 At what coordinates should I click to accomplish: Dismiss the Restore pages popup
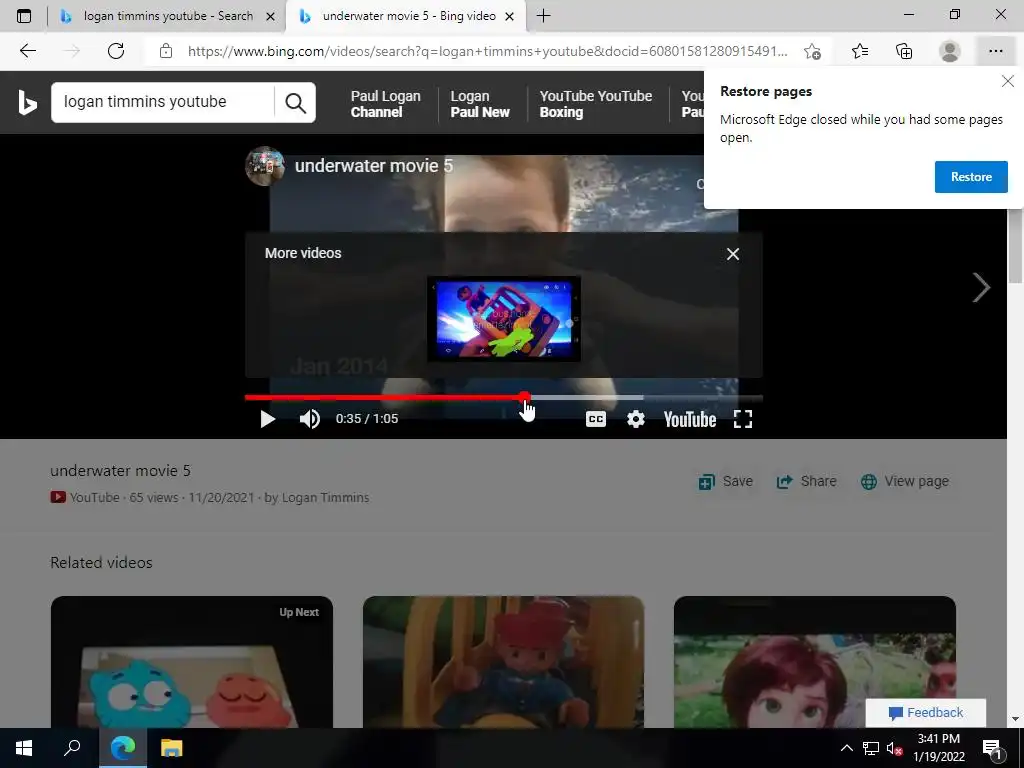(x=1008, y=81)
